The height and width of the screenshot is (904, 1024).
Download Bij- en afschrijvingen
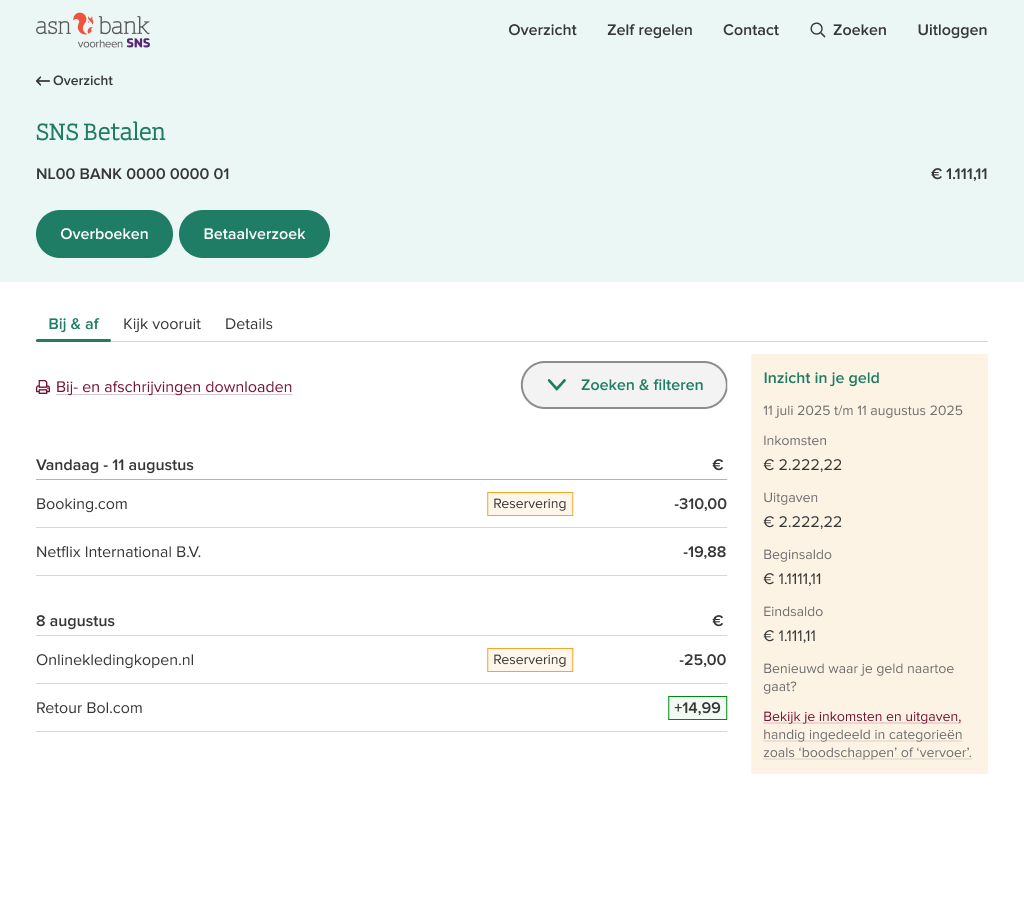(x=174, y=387)
